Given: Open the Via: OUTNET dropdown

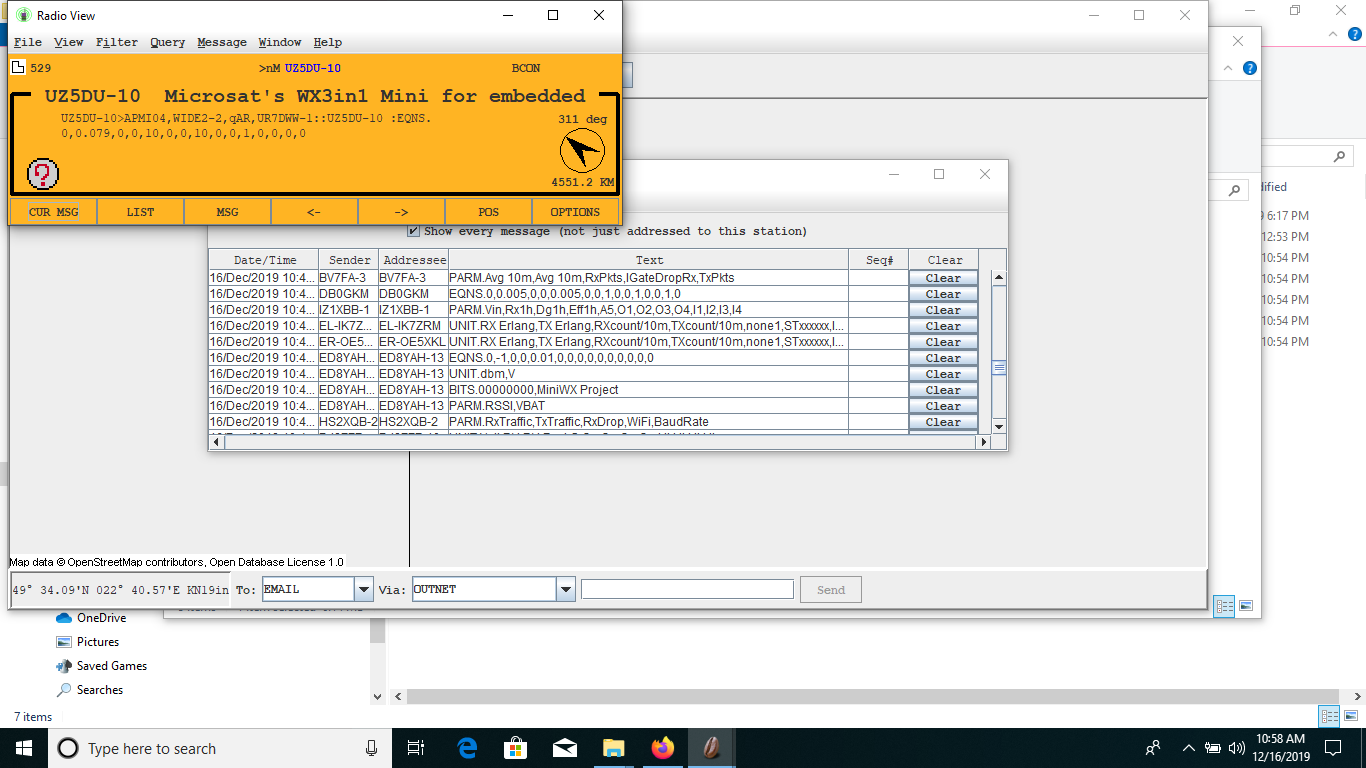Looking at the screenshot, I should pos(566,590).
